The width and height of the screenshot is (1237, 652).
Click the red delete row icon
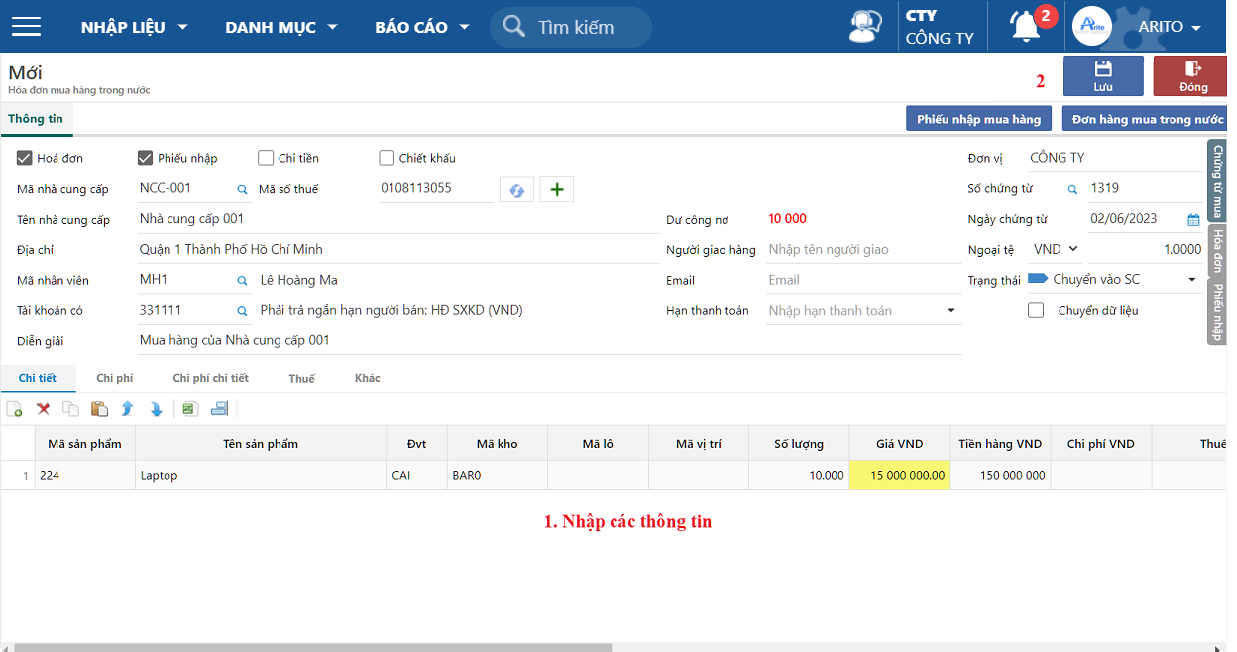tap(43, 409)
